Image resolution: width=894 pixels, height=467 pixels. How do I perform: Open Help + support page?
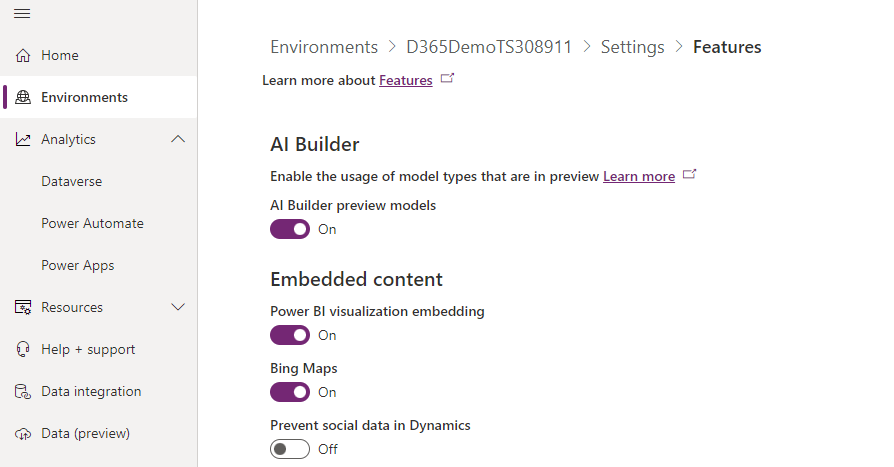(88, 350)
